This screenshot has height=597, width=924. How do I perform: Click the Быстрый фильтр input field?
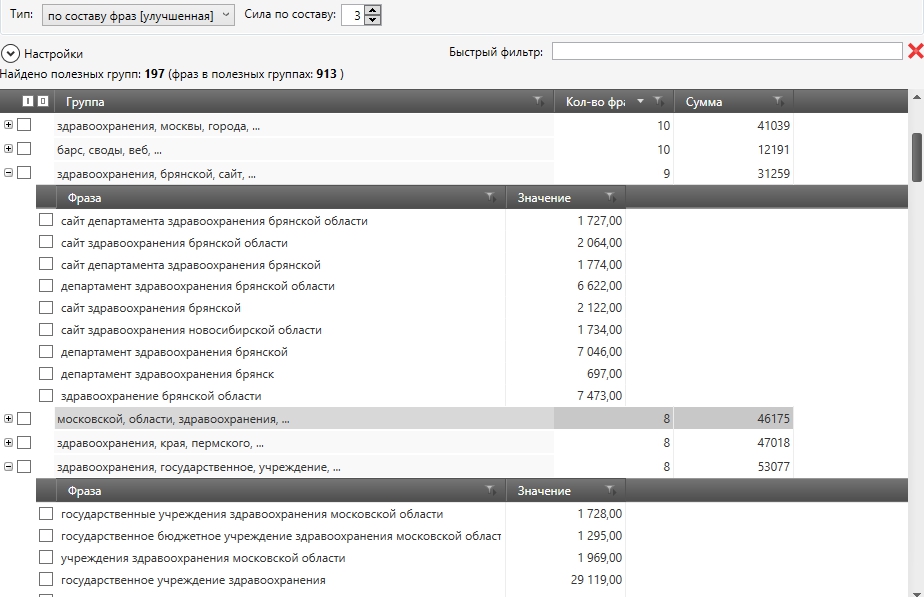(726, 51)
